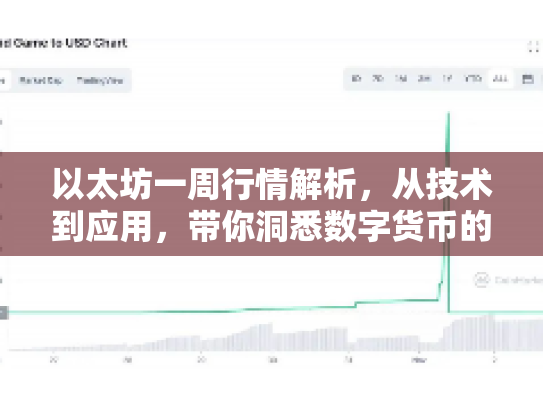Select the 3M time range
The height and width of the screenshot is (408, 543).
(424, 79)
